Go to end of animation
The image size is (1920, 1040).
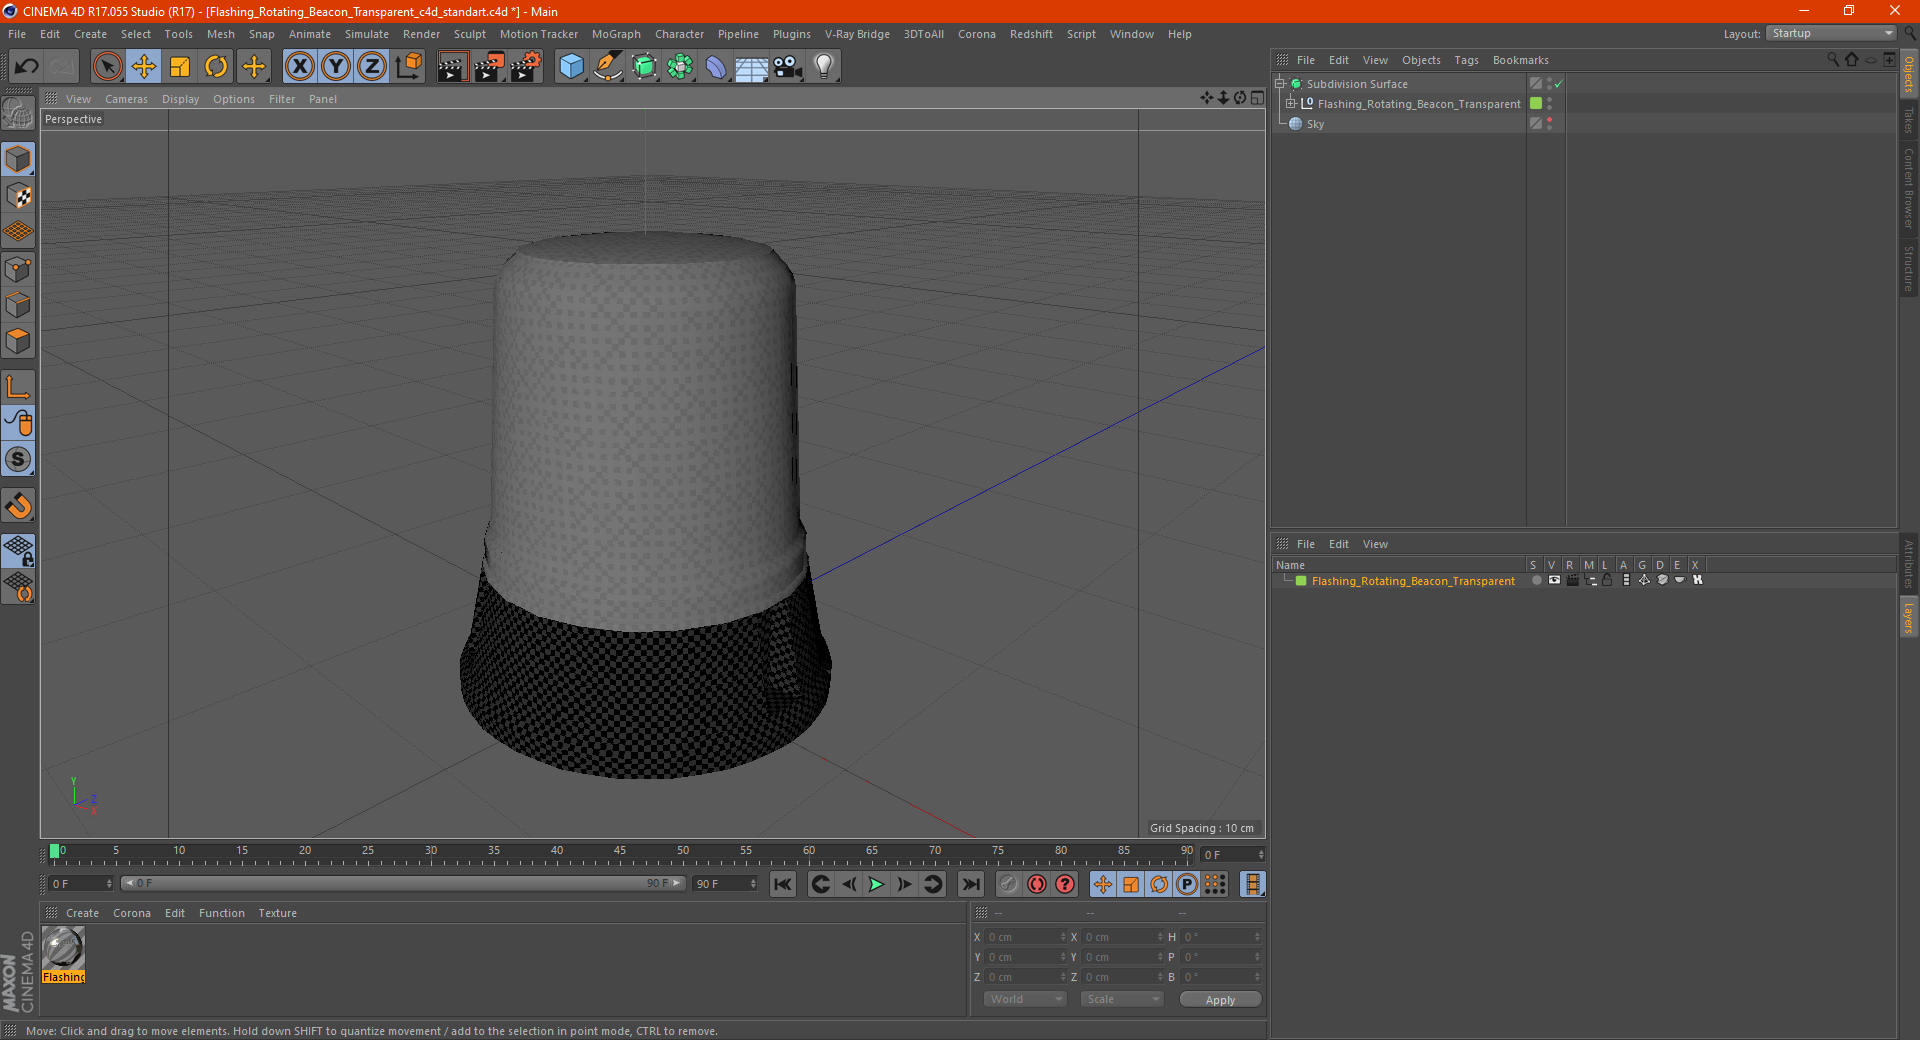[x=970, y=884]
